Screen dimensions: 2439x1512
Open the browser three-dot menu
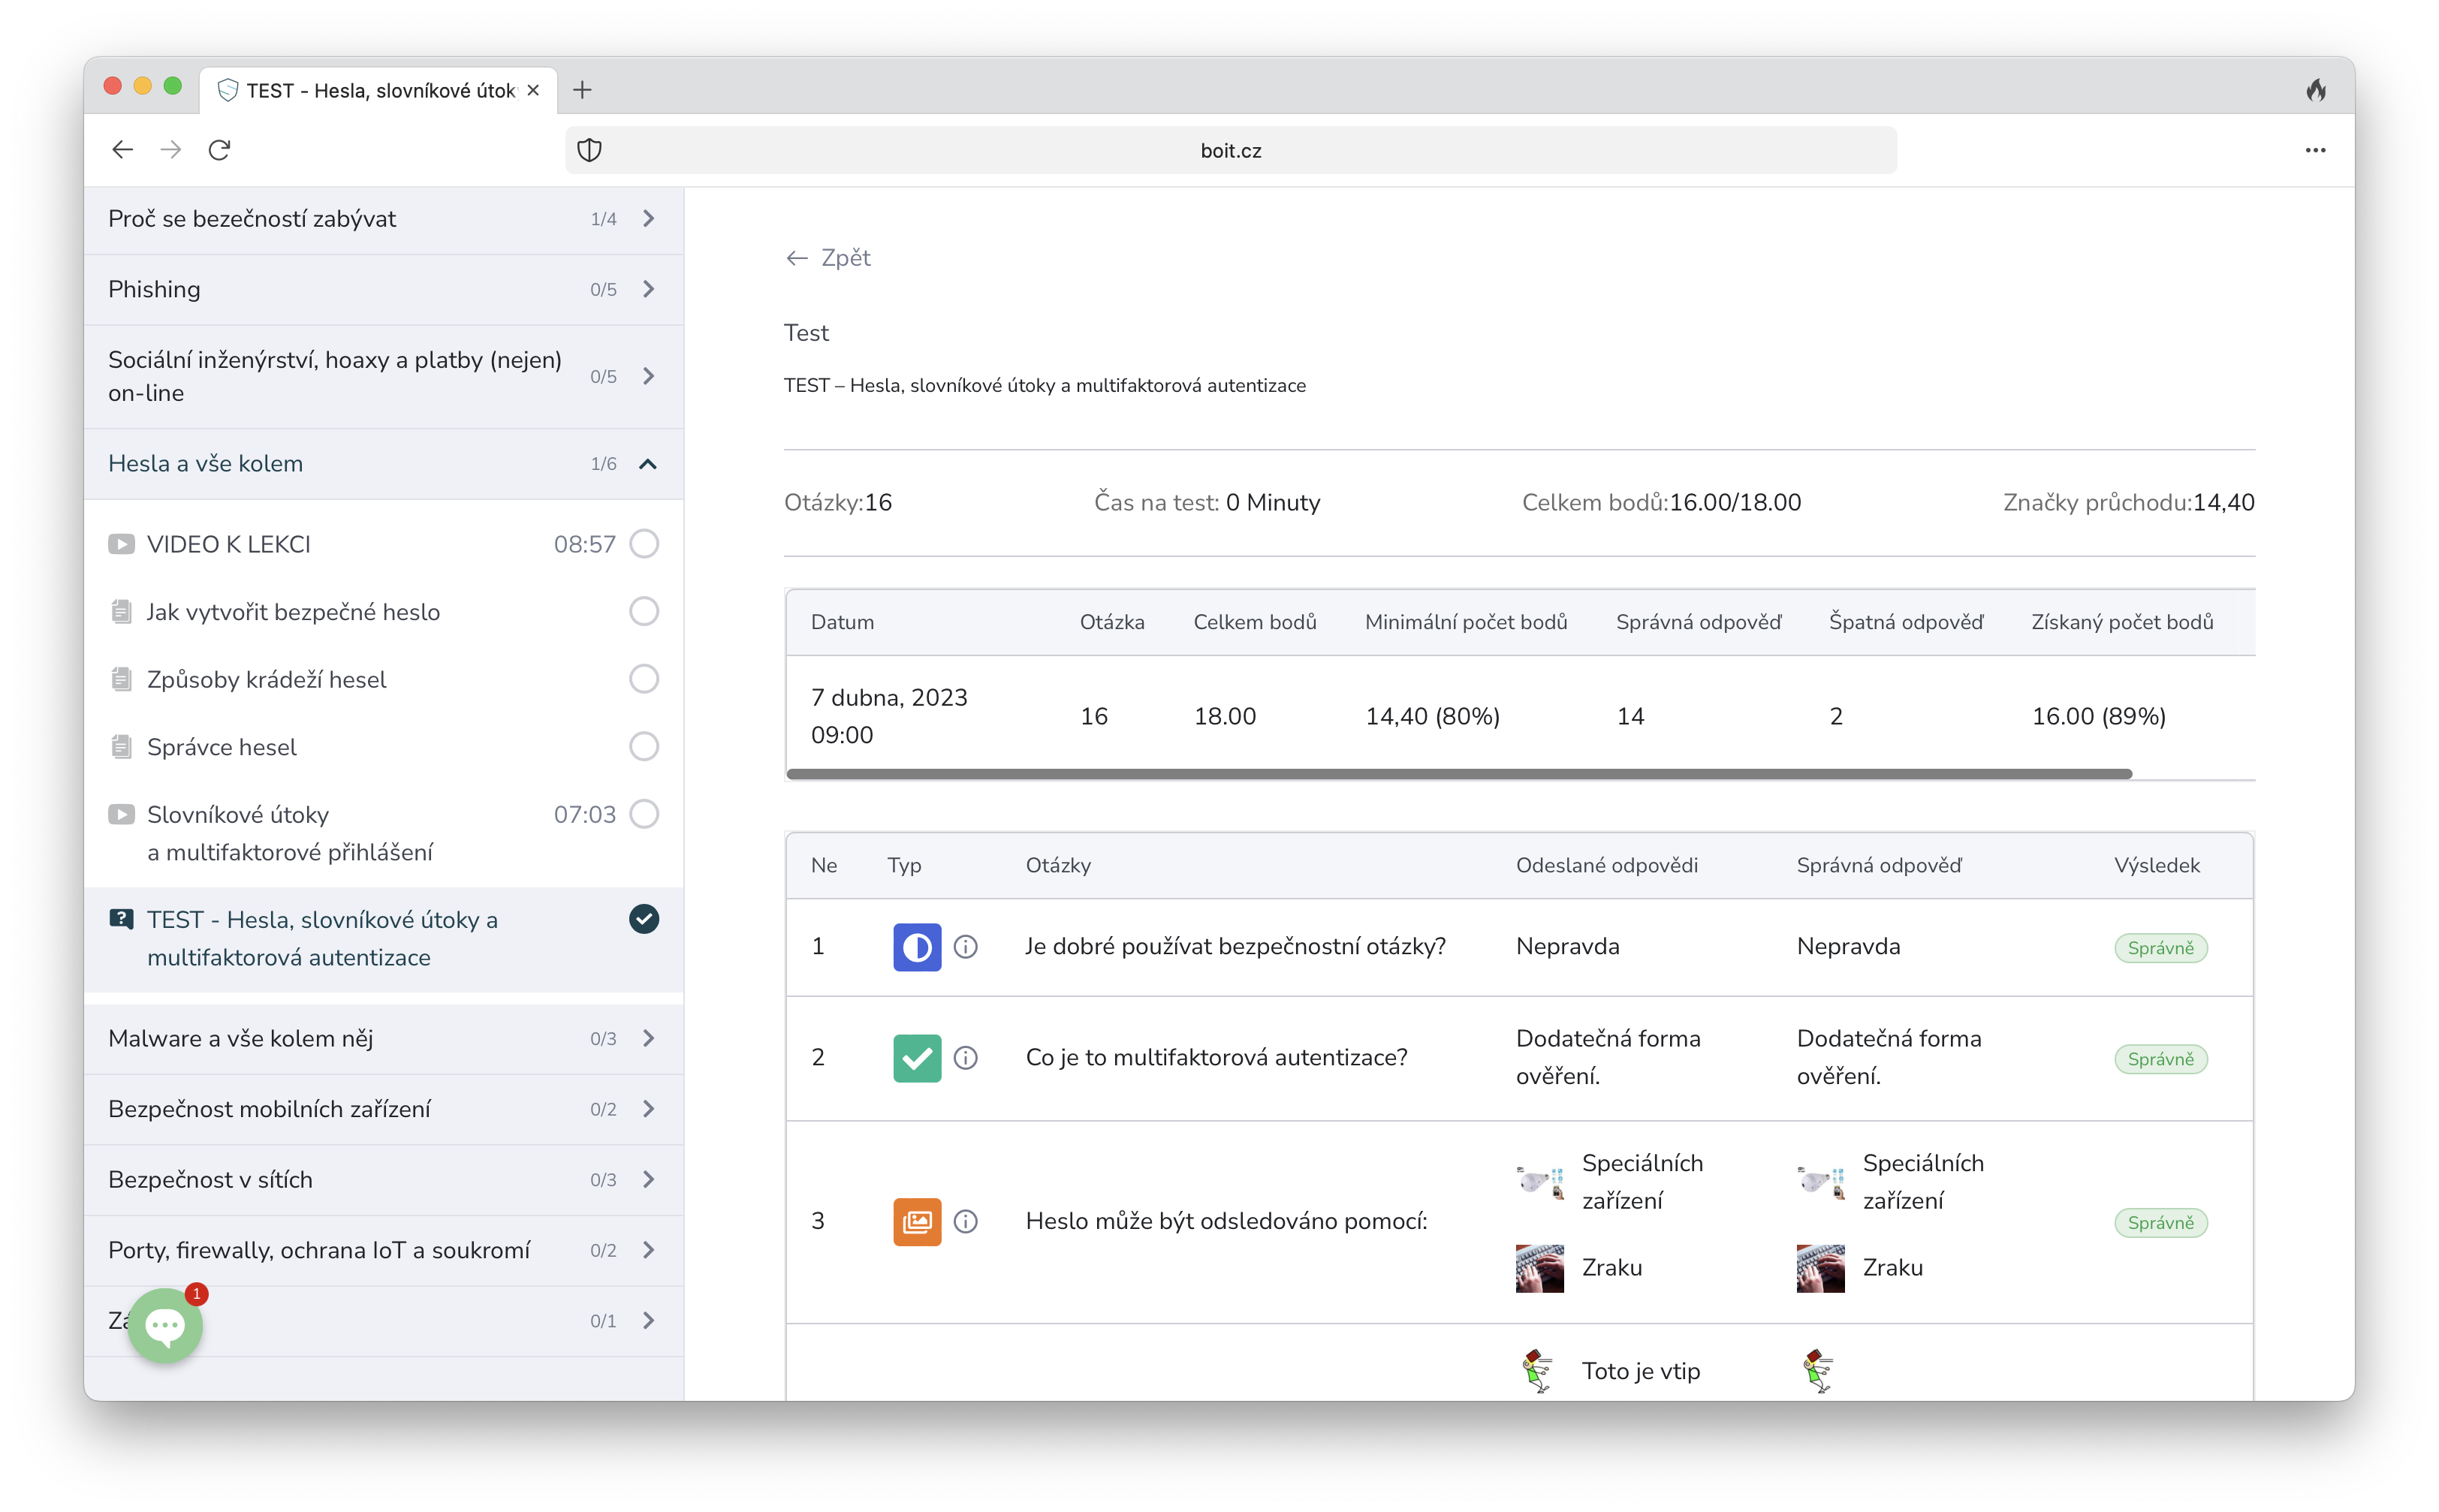(2314, 150)
